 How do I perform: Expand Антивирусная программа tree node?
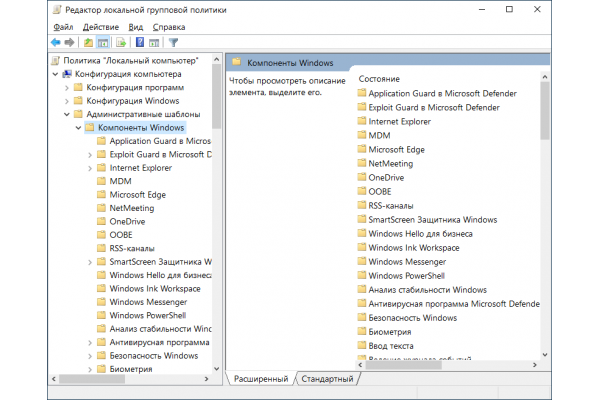coord(90,343)
